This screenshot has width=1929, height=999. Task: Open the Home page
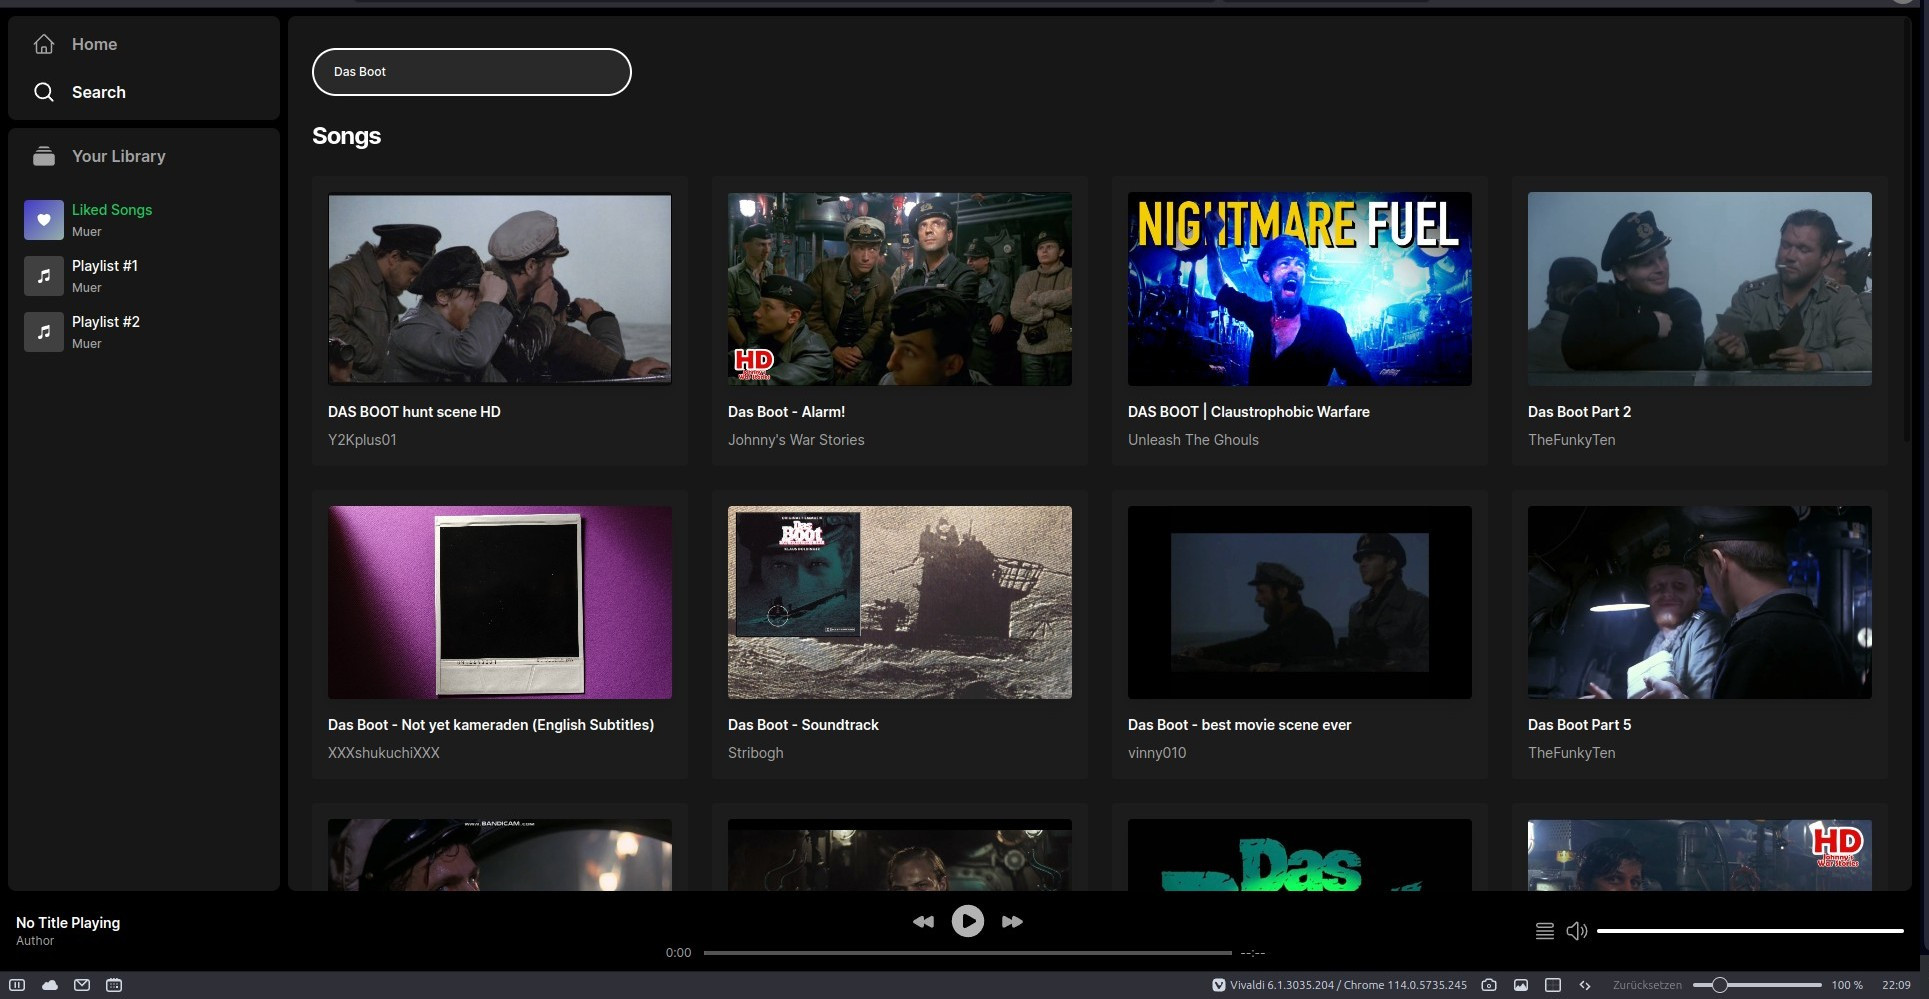[75, 44]
